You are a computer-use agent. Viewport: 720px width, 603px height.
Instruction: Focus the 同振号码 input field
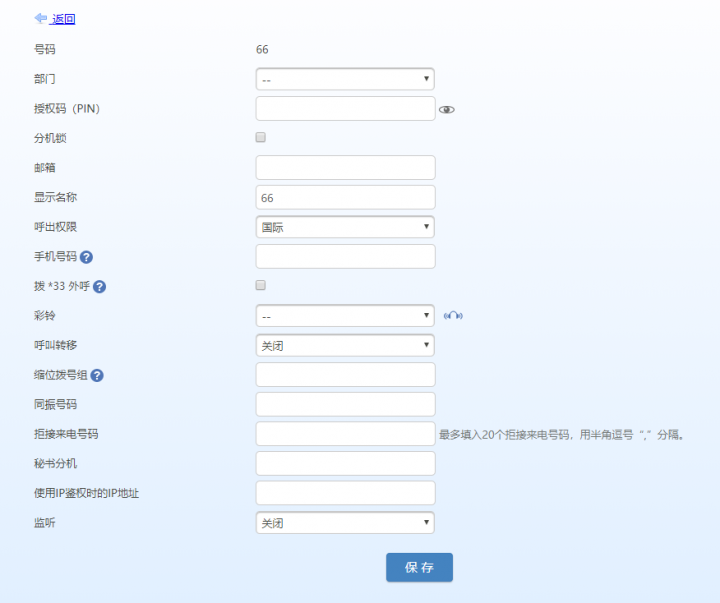(x=345, y=404)
